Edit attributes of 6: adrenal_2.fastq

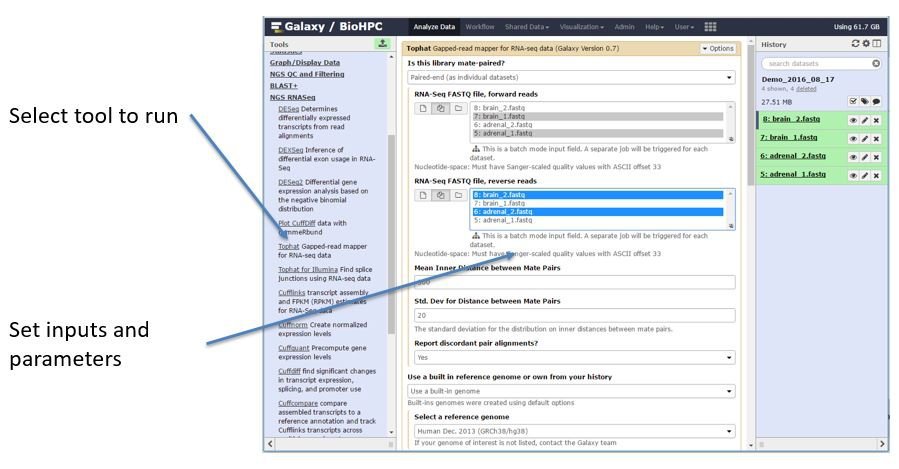[x=865, y=157]
